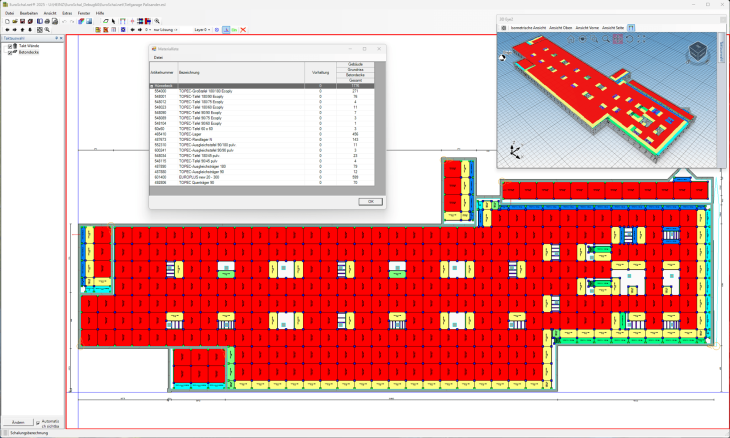Click the Ändern button in left panel

17,422
